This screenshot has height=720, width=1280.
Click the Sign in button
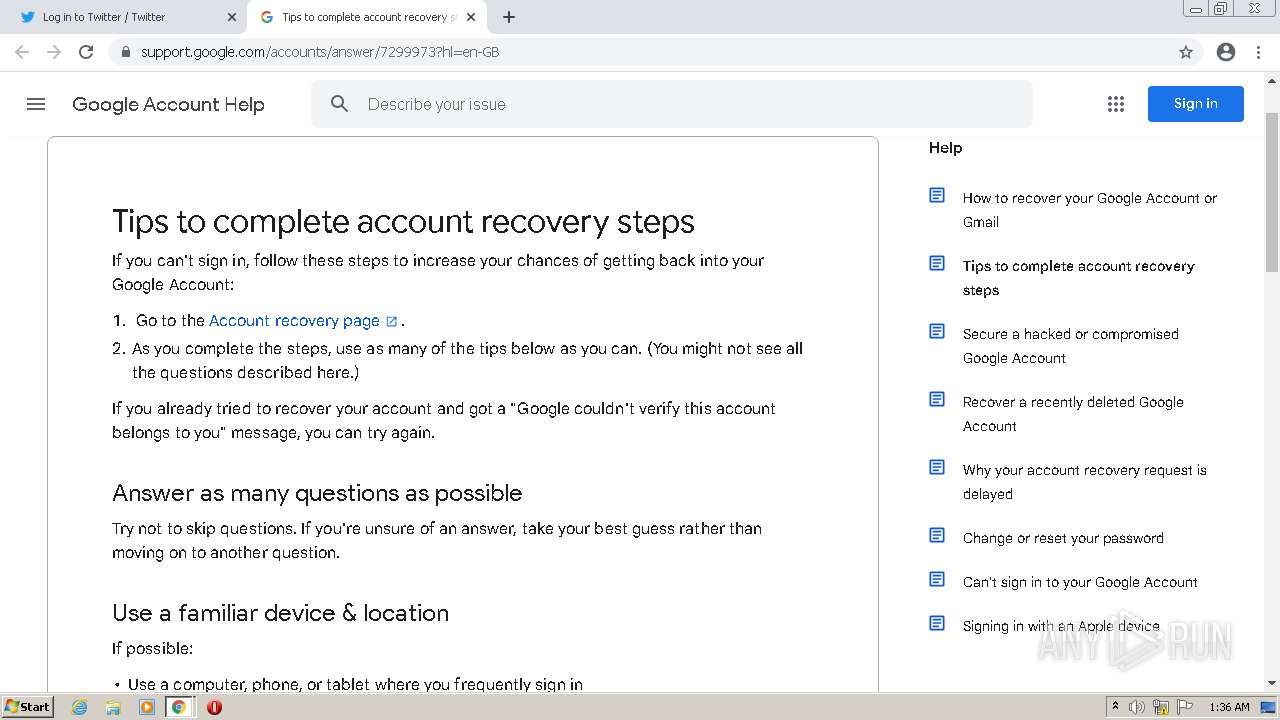pos(1195,104)
